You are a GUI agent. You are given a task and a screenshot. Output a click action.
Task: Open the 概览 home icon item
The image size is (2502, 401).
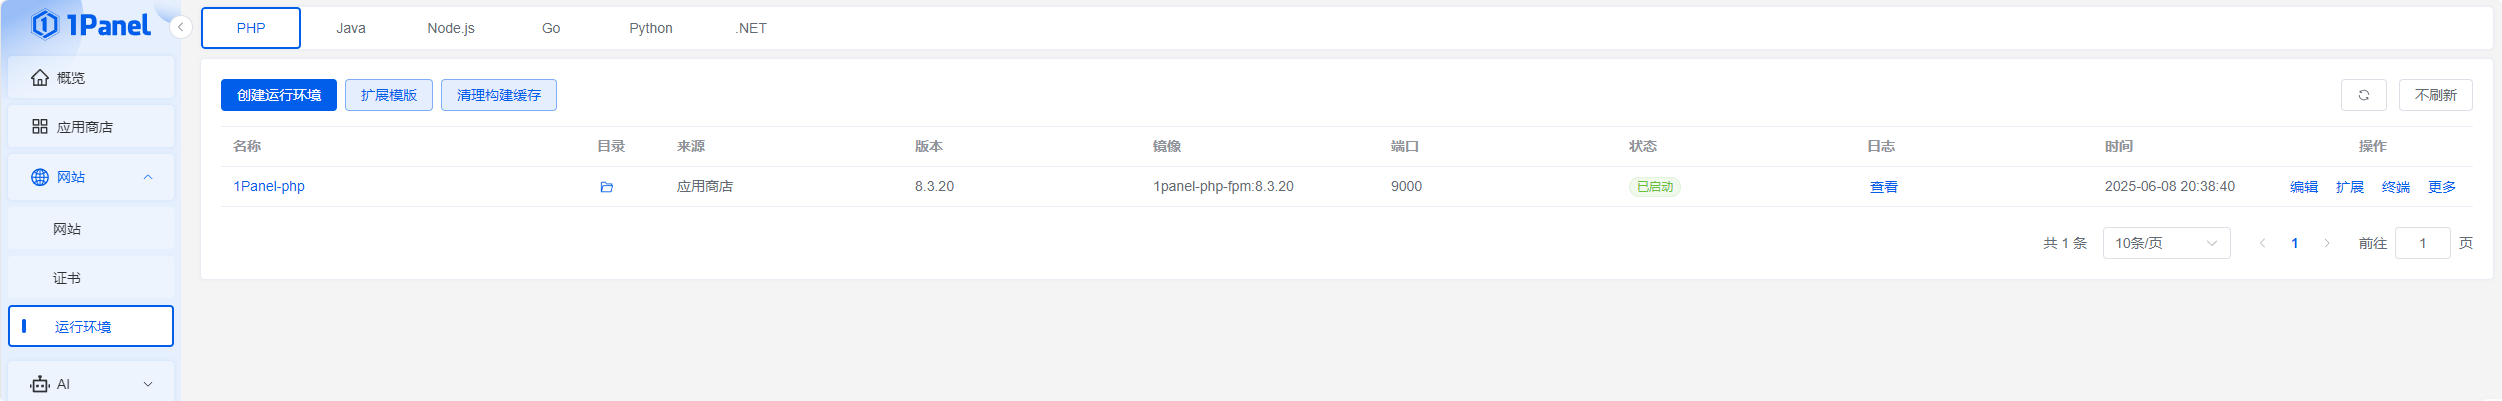(40, 77)
